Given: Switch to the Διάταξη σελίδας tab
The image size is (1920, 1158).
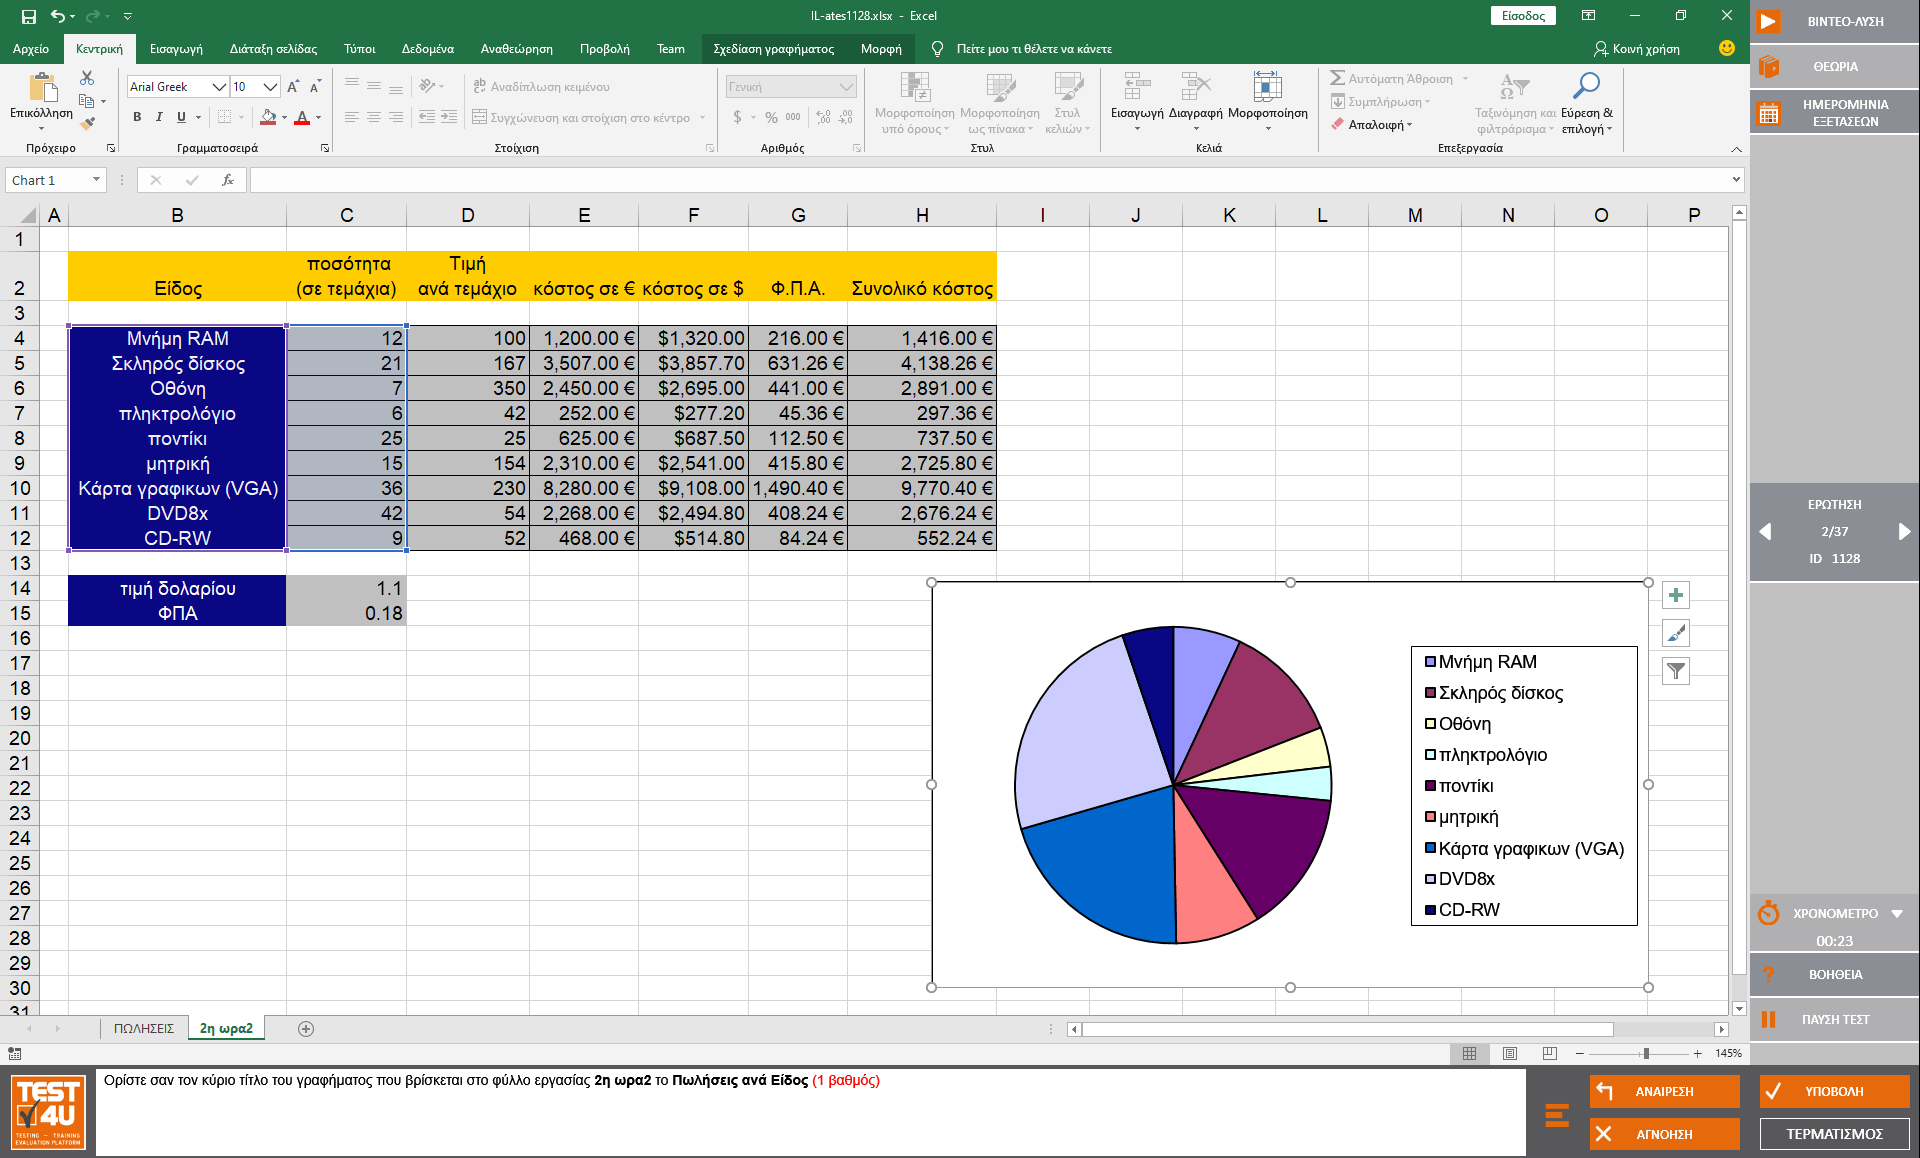Looking at the screenshot, I should coord(273,49).
